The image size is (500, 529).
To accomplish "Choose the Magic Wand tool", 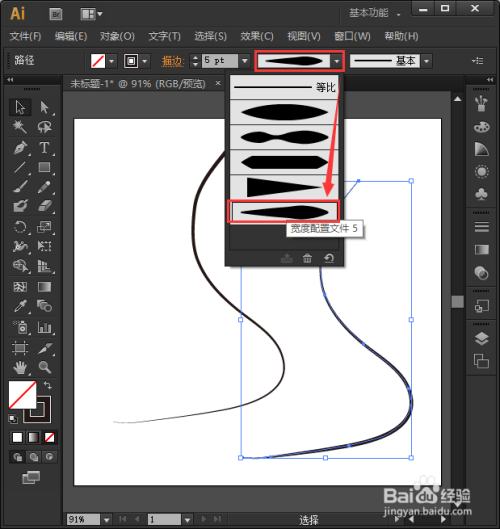I will pyautogui.click(x=20, y=127).
